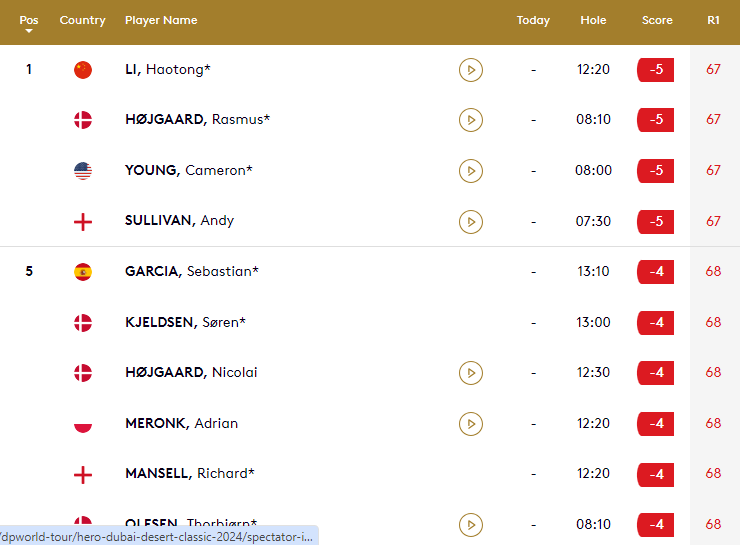Sort by R1 column header
This screenshot has height=545, width=740.
[x=713, y=20]
